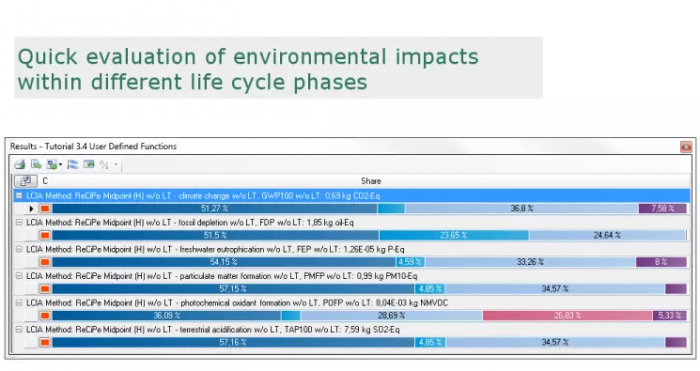Click the orange icon in the fossil depletion row
The width and height of the screenshot is (700, 371).
click(x=45, y=235)
